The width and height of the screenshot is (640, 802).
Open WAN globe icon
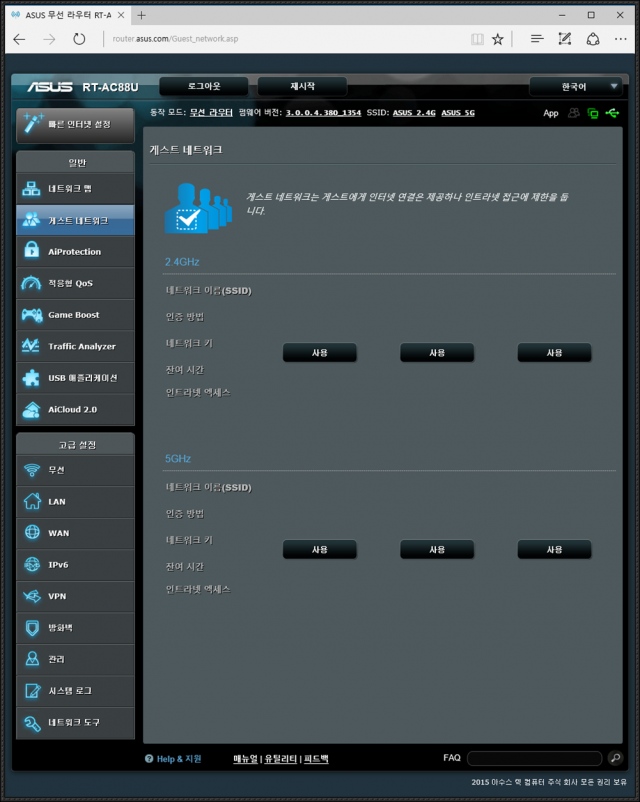point(32,532)
